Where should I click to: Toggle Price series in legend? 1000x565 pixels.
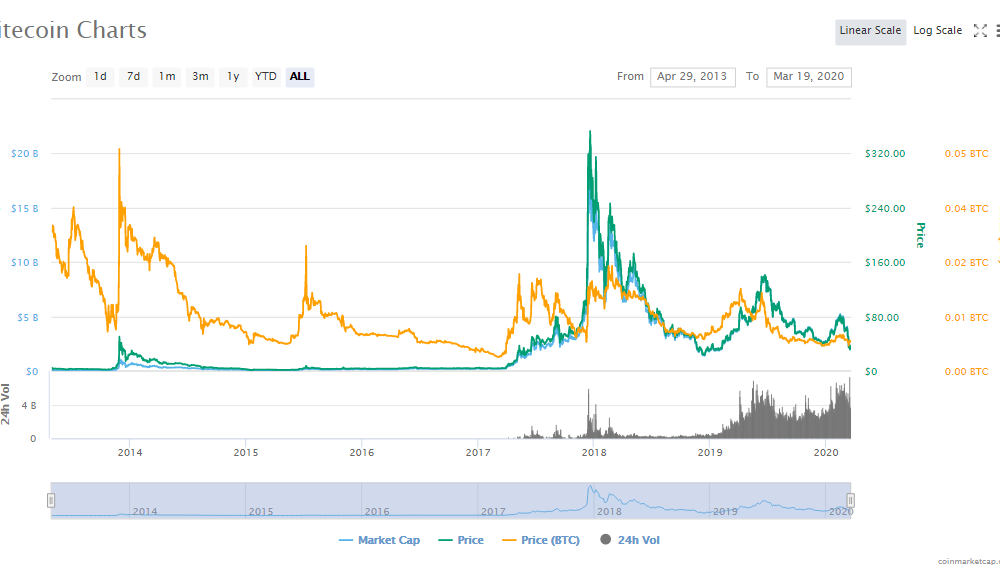(x=461, y=540)
